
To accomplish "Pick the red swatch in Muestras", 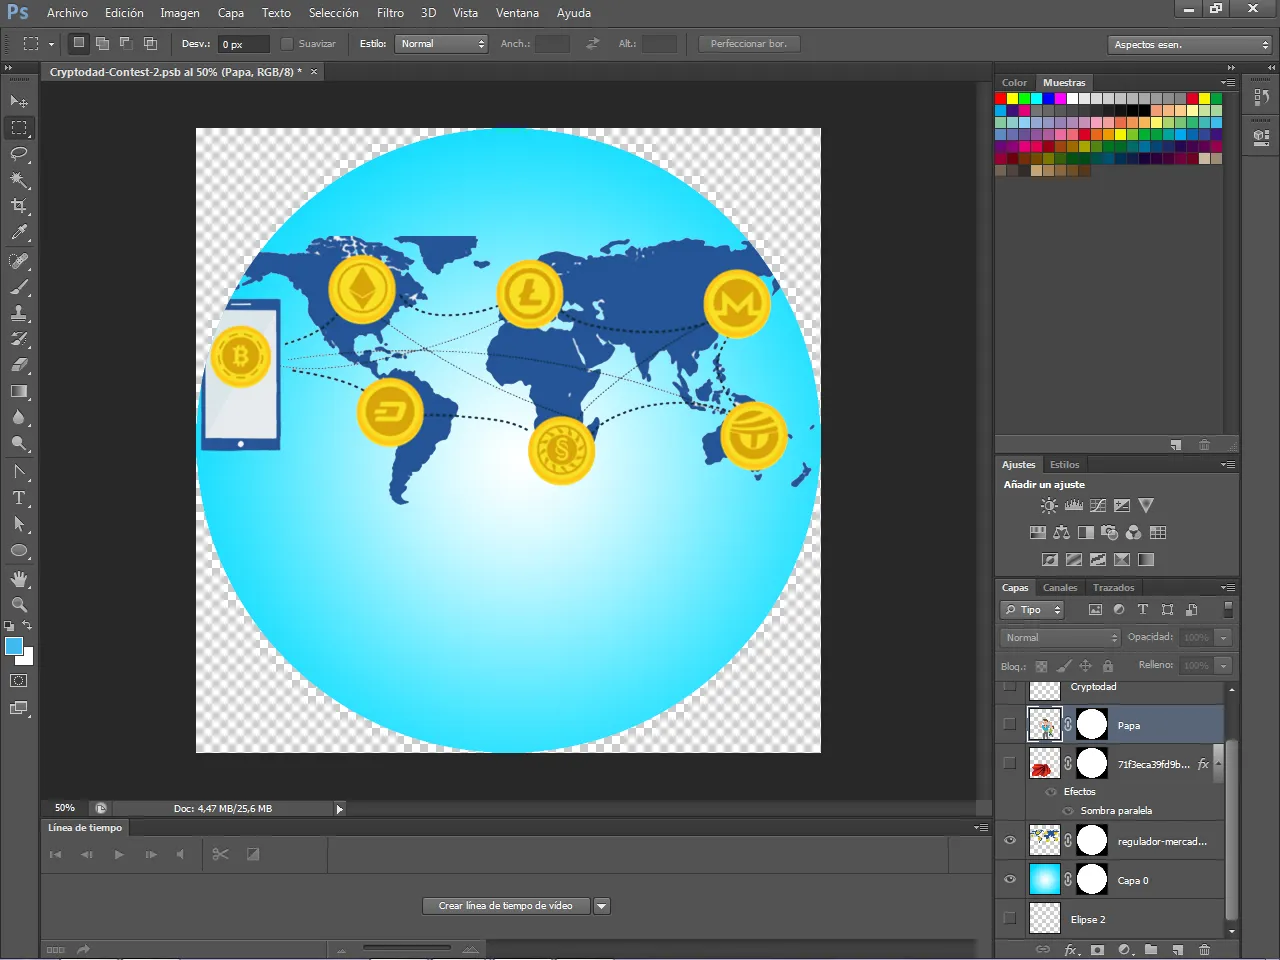I will 1000,99.
